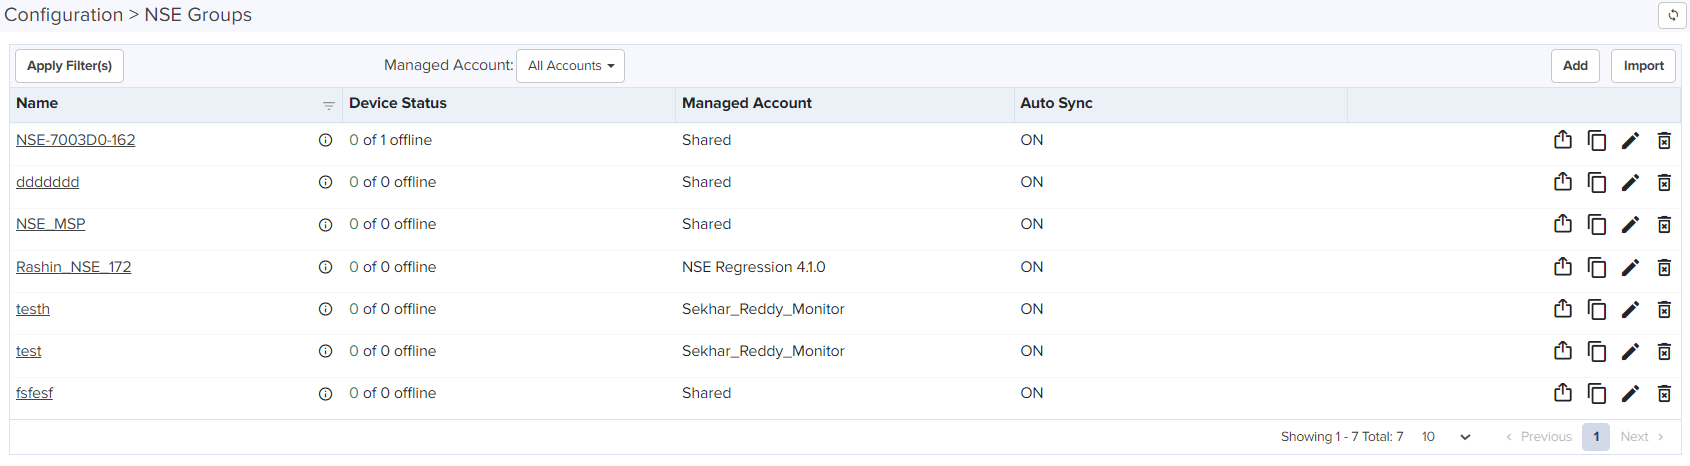
Task: Edit the test group entry
Action: pos(1630,351)
